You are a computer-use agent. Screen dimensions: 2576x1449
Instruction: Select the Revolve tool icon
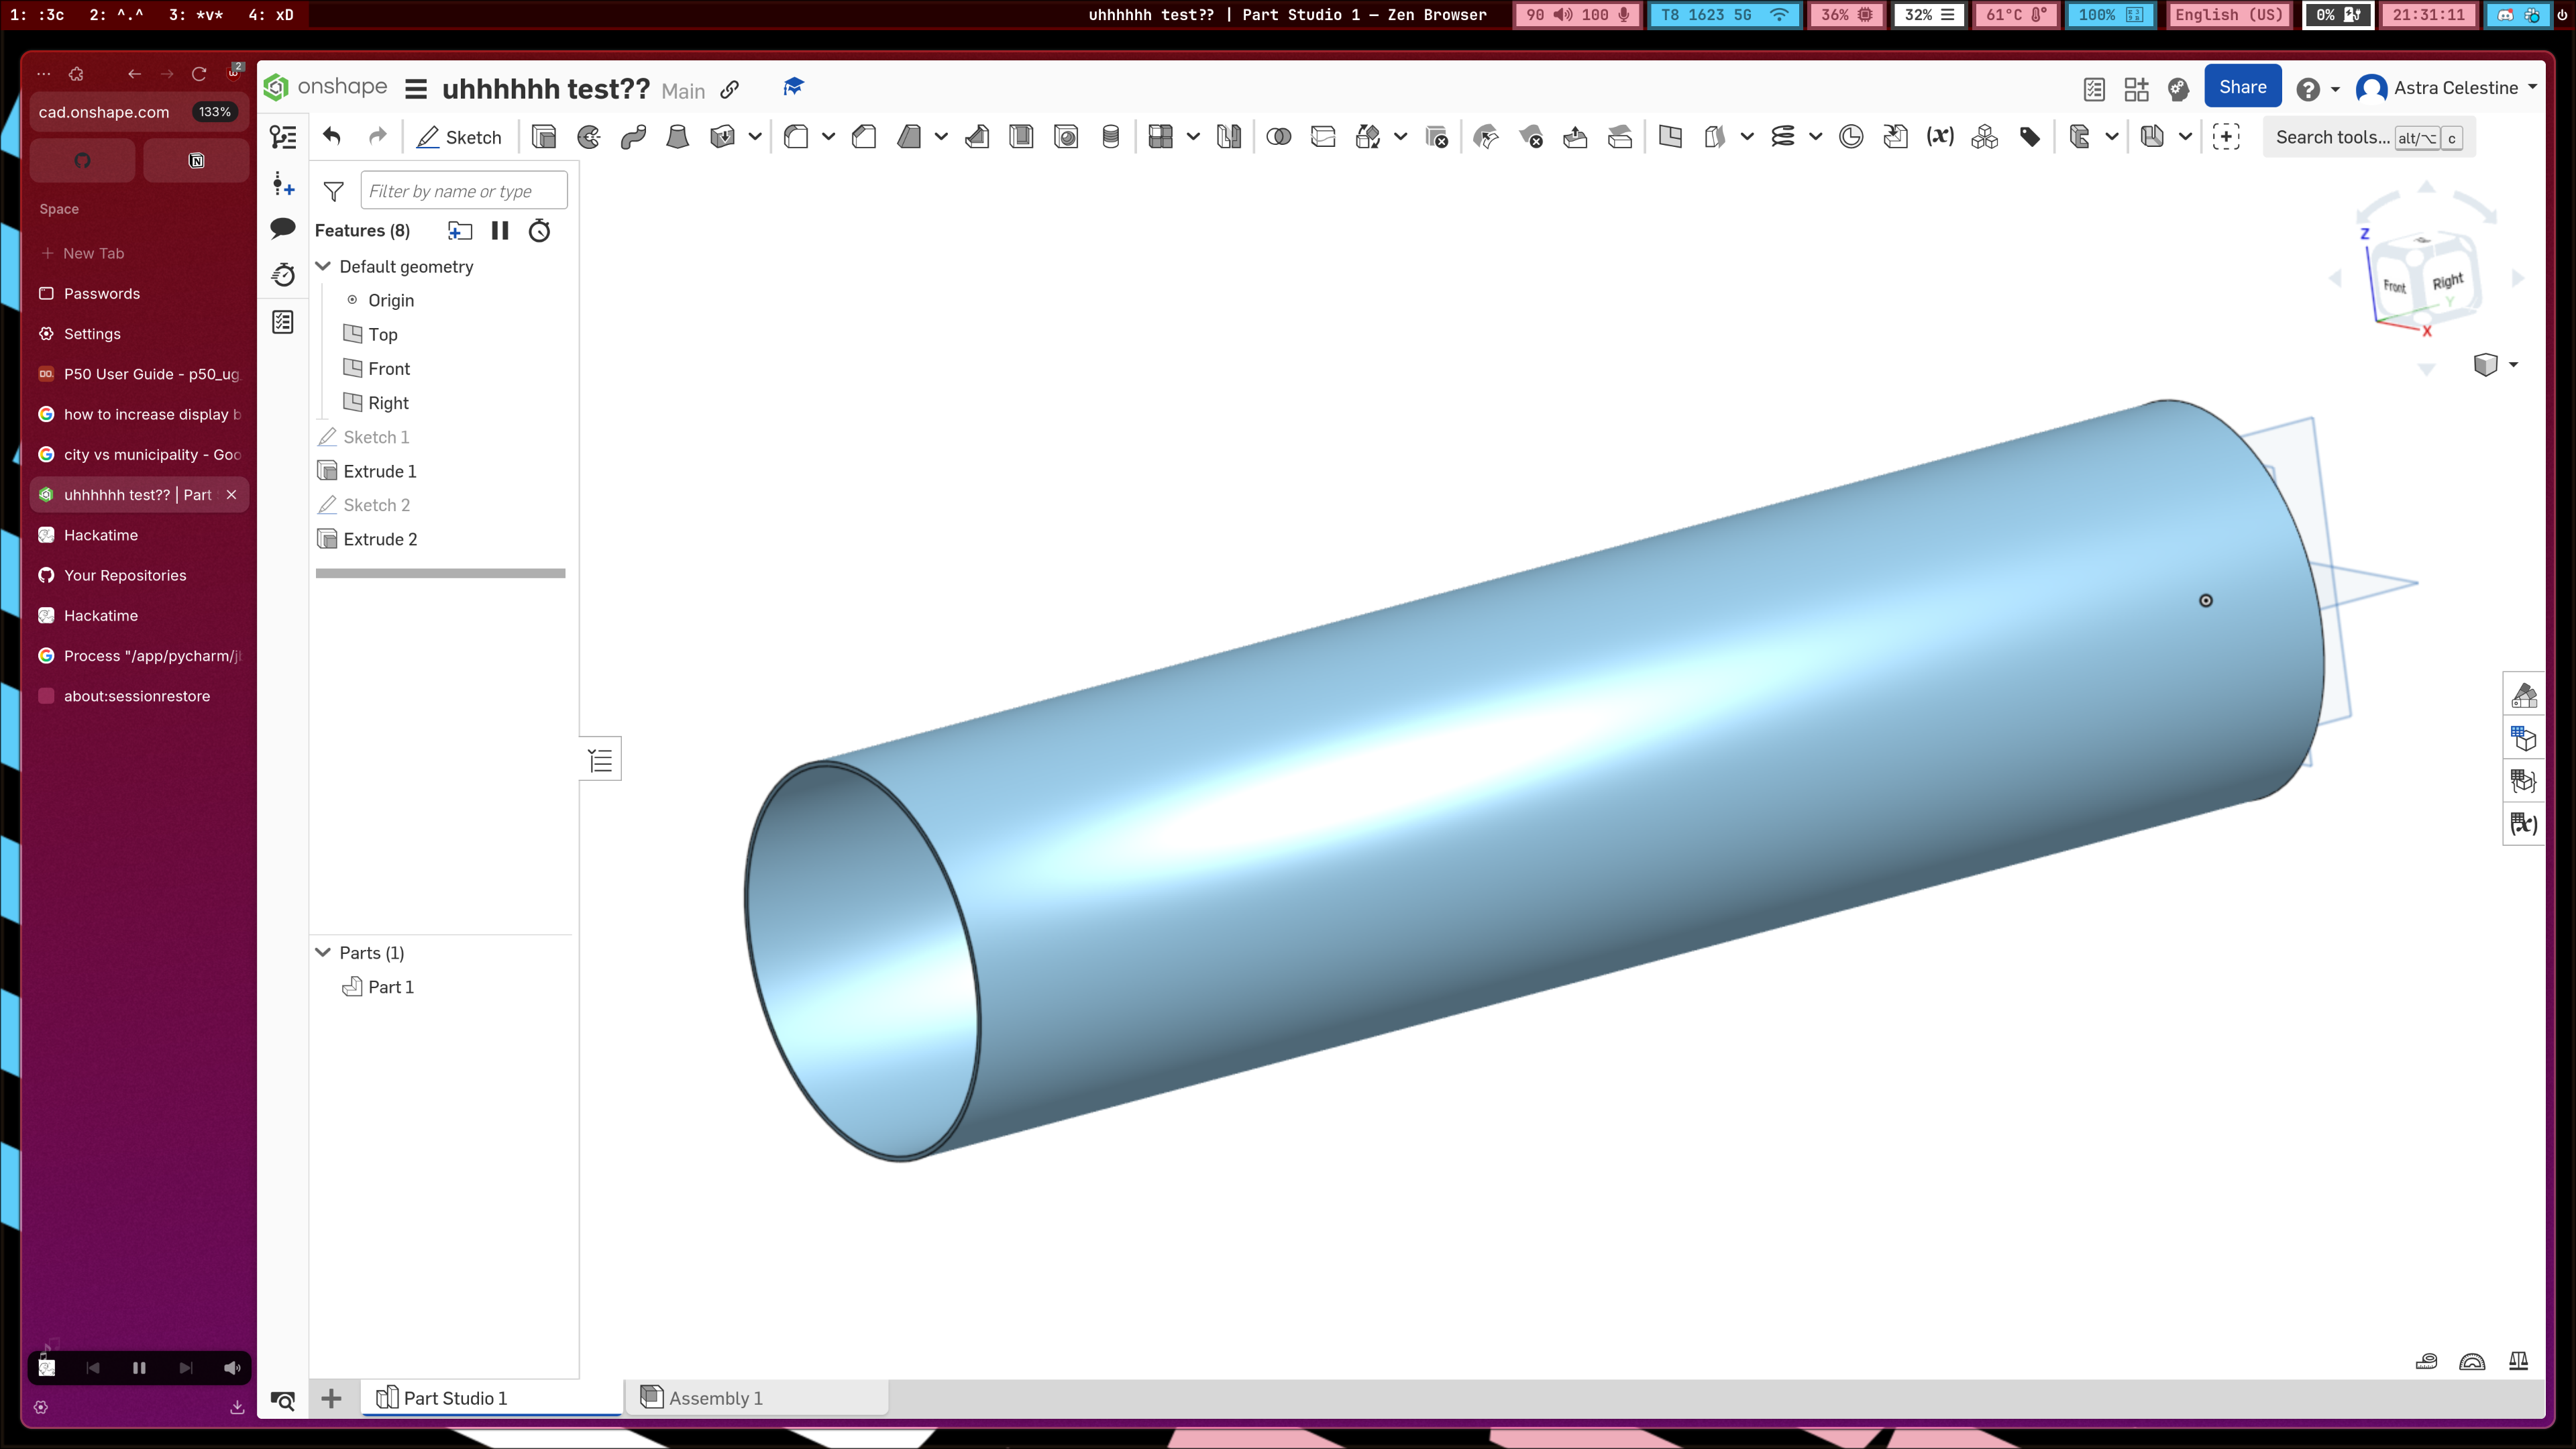point(589,137)
